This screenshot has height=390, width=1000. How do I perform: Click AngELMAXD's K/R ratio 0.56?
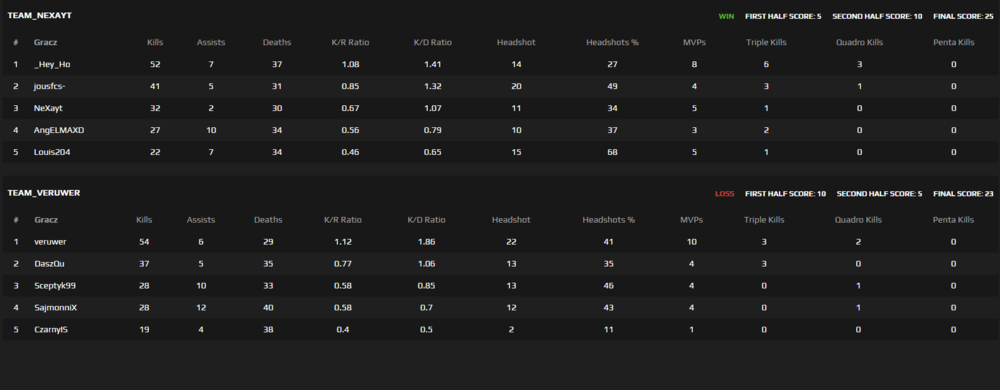[350, 130]
